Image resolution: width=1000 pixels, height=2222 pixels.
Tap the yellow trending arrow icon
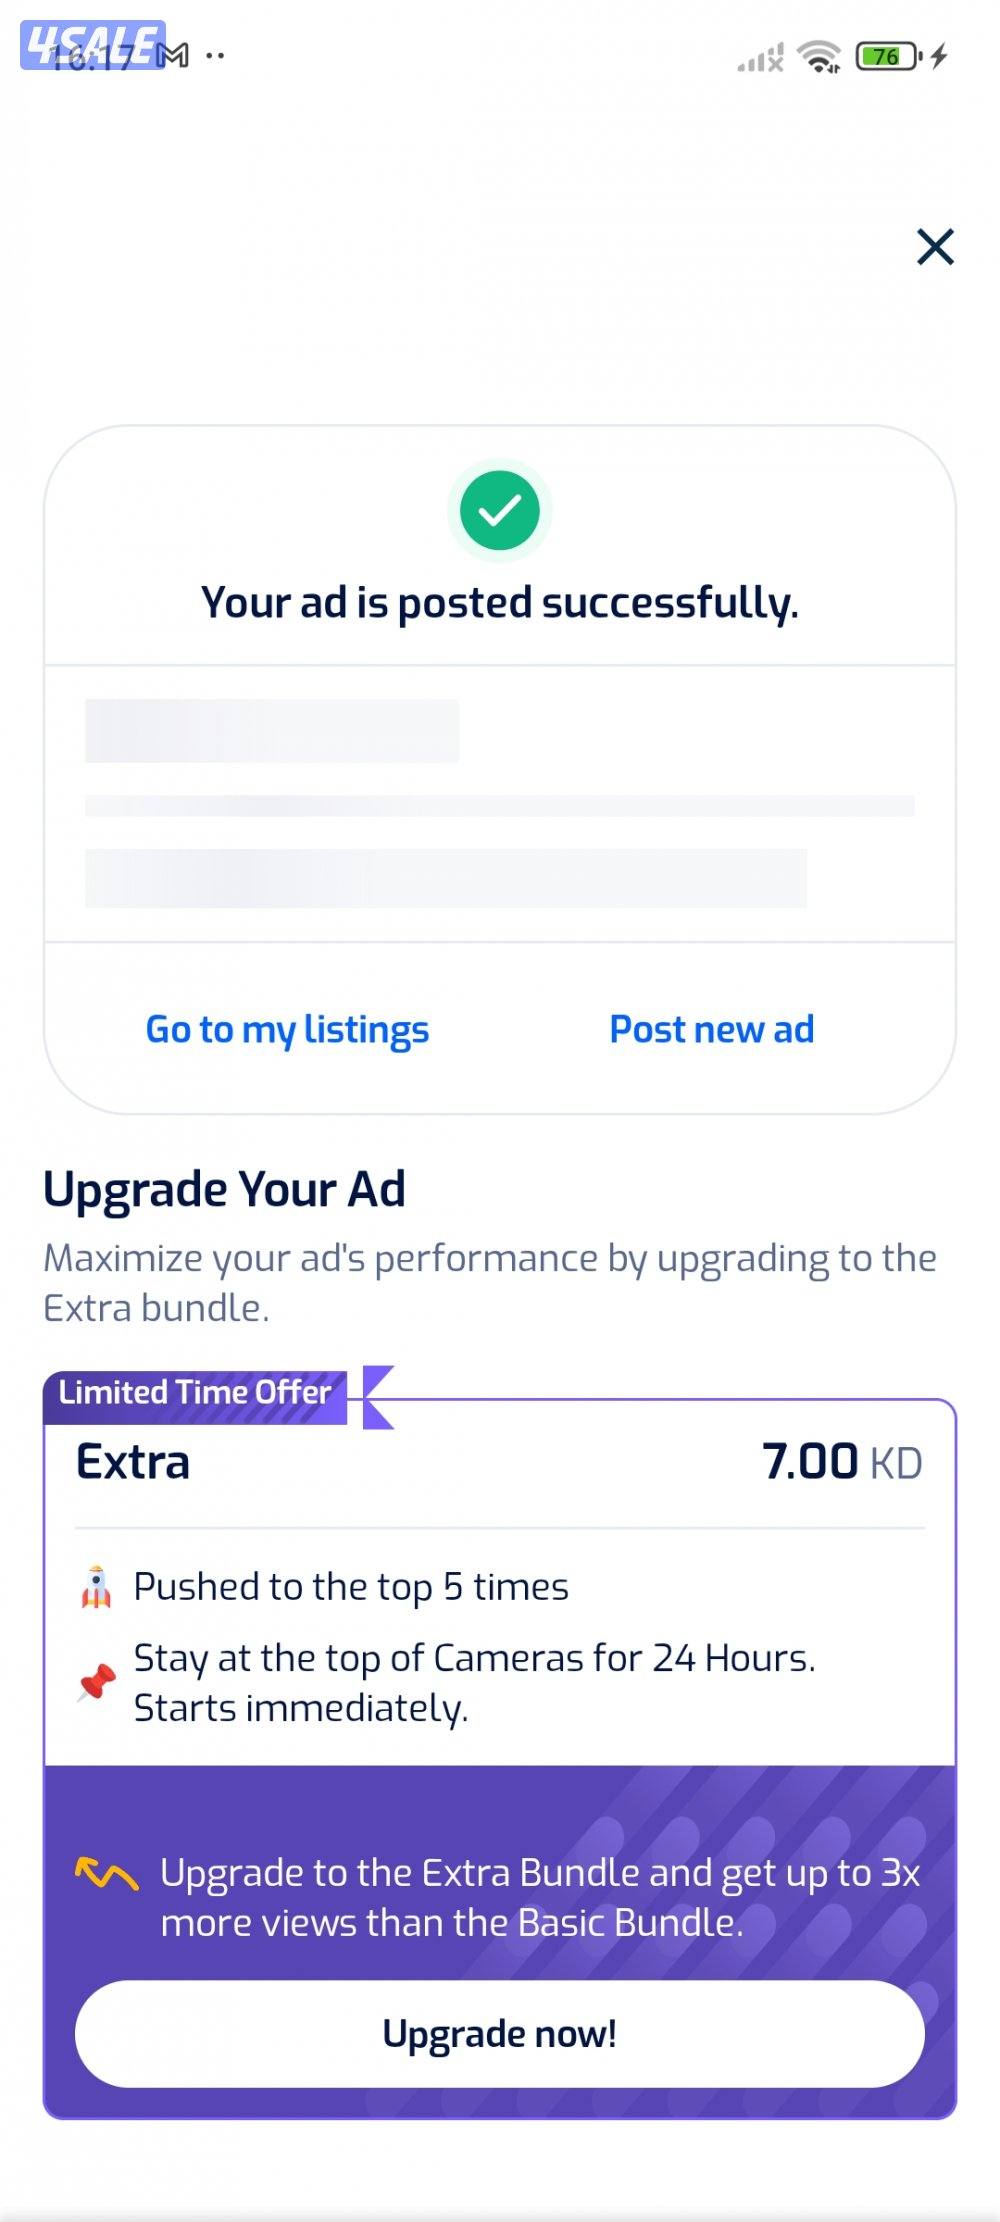[107, 1874]
